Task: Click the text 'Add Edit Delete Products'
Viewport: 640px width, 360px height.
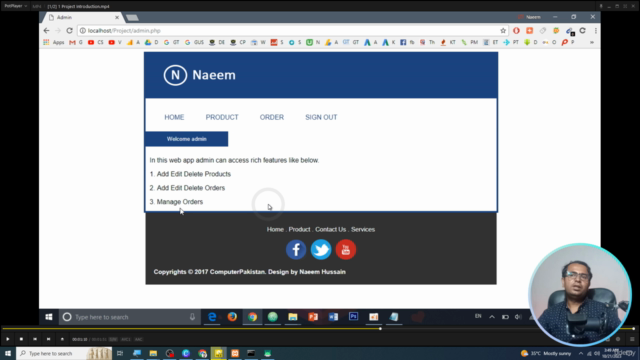Action: (194, 174)
